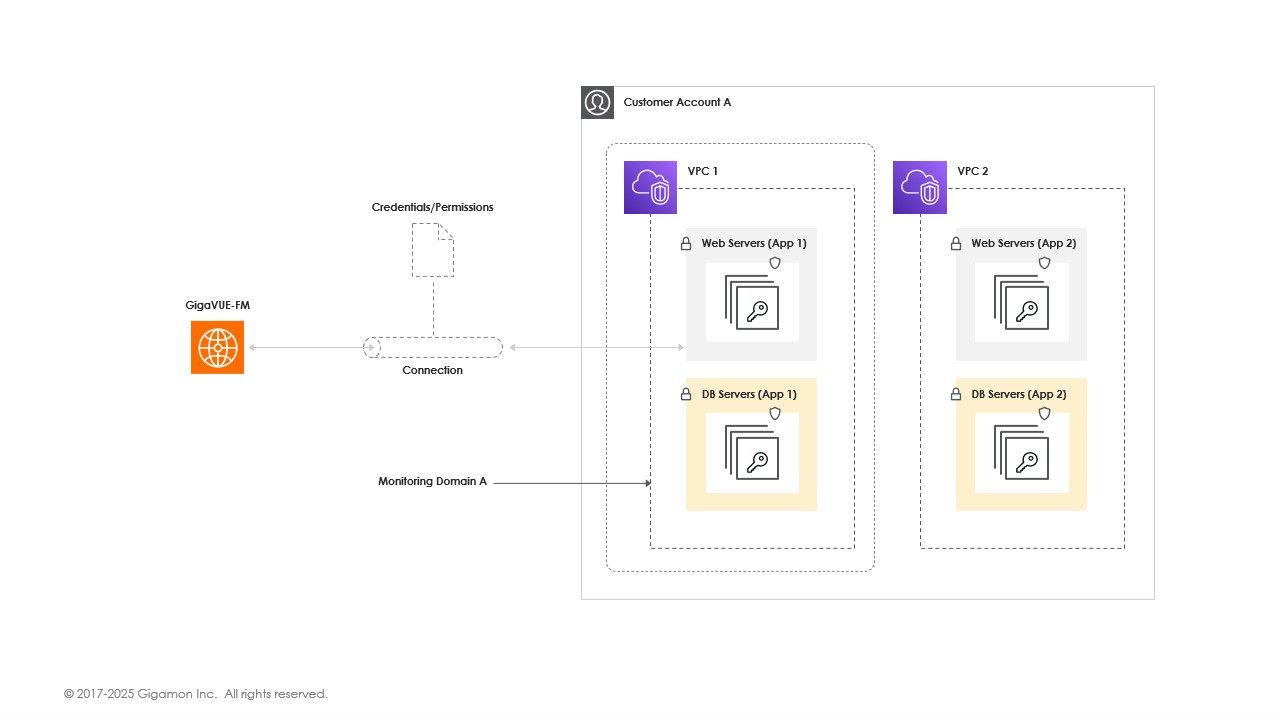Click the lock icon beside DB Servers (App 2)
This screenshot has height=720, width=1280.
956,395
